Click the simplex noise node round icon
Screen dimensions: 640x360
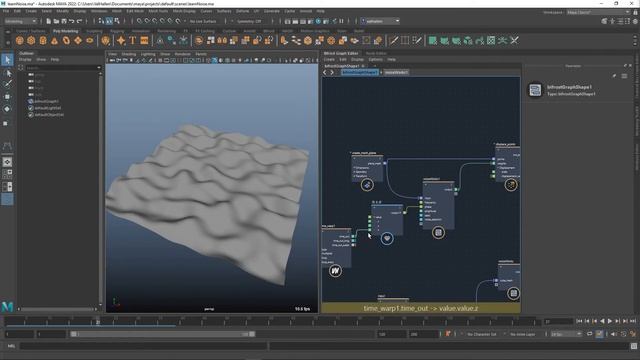[x=438, y=233]
